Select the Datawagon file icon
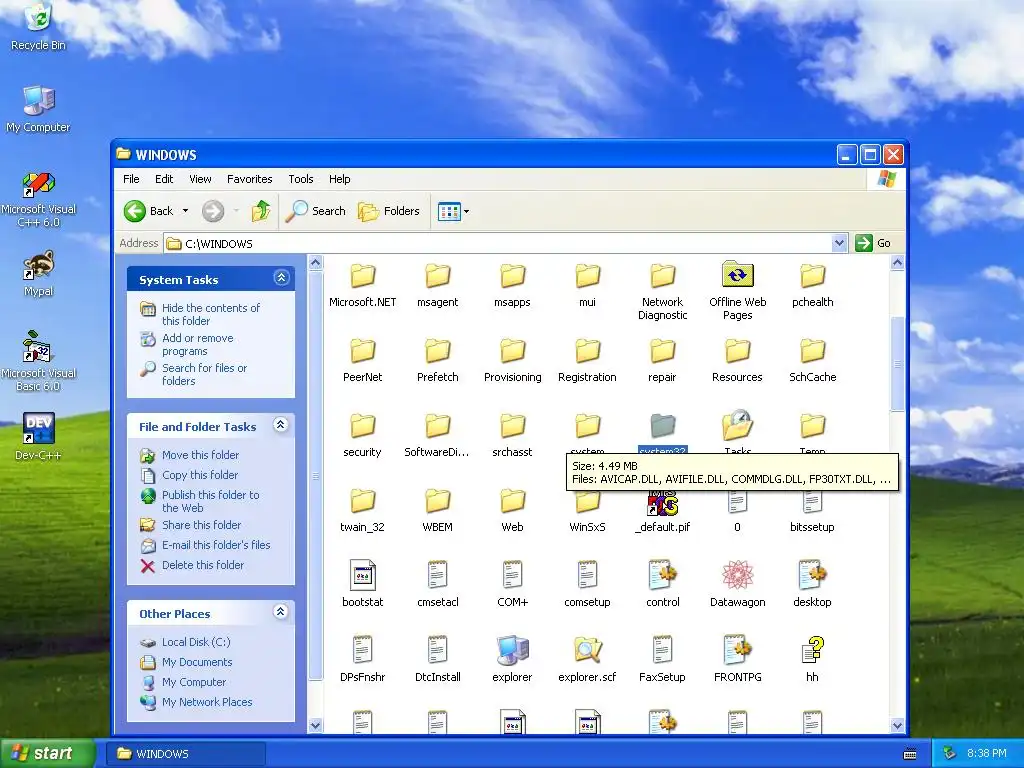The height and width of the screenshot is (768, 1024). (x=737, y=575)
